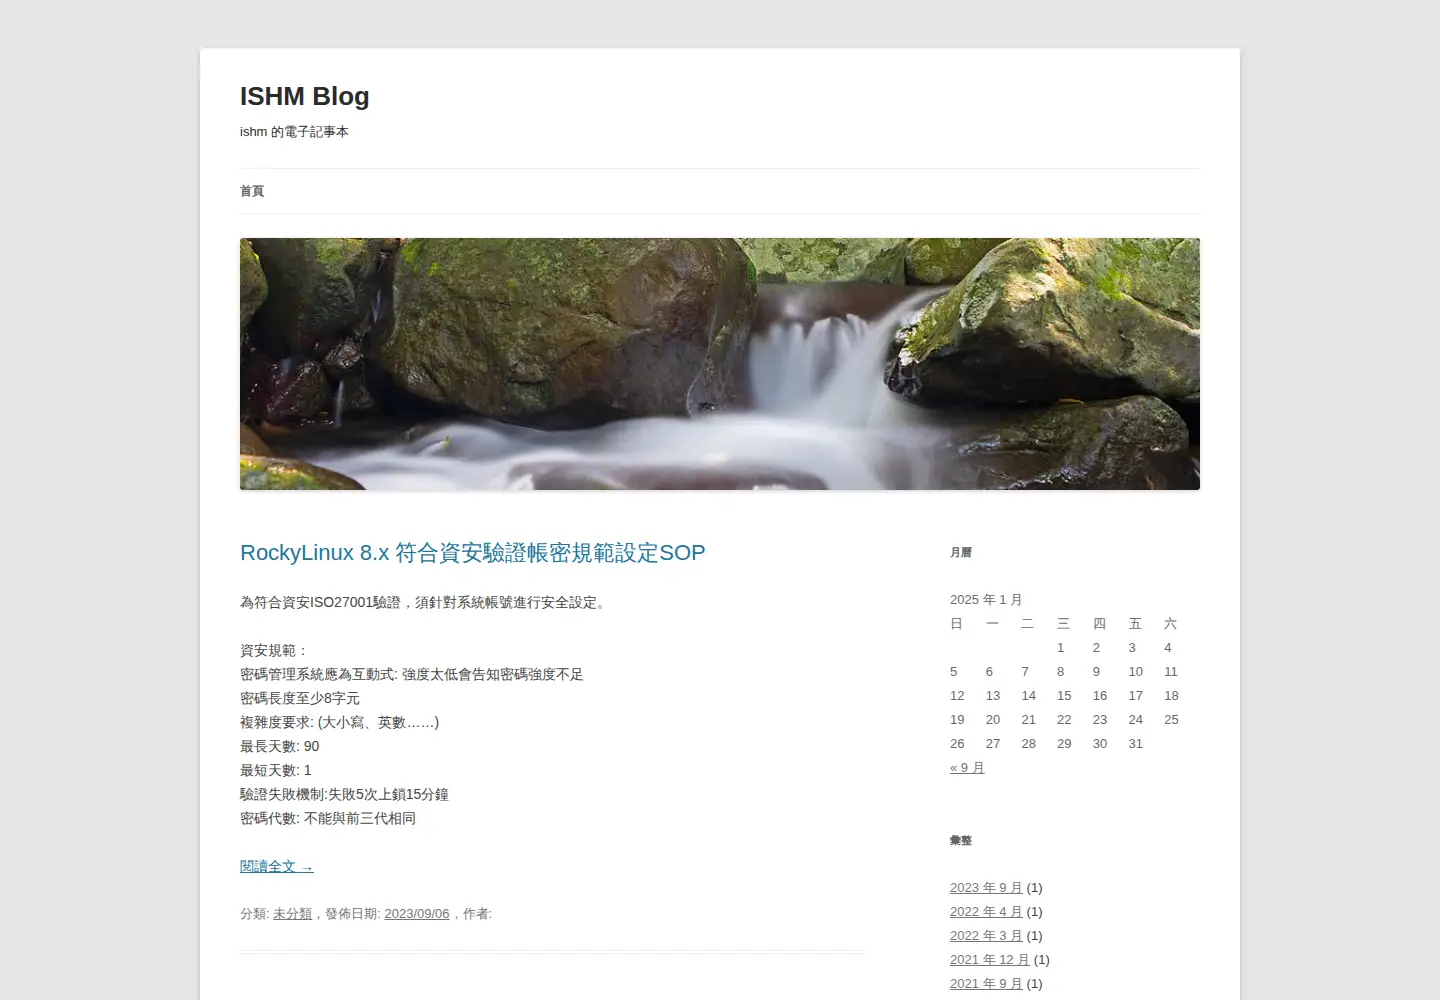Click calendar day 25
Viewport: 1440px width, 1000px height.
1171,720
